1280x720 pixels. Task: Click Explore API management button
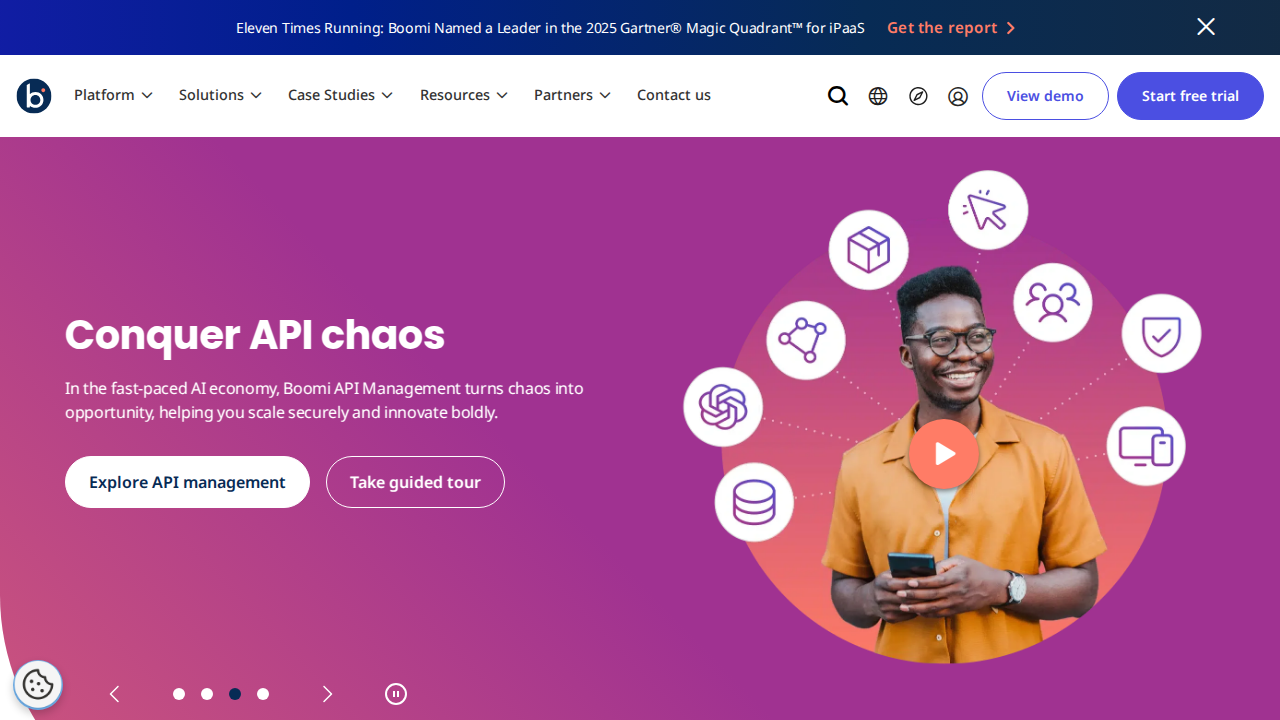[x=187, y=482]
